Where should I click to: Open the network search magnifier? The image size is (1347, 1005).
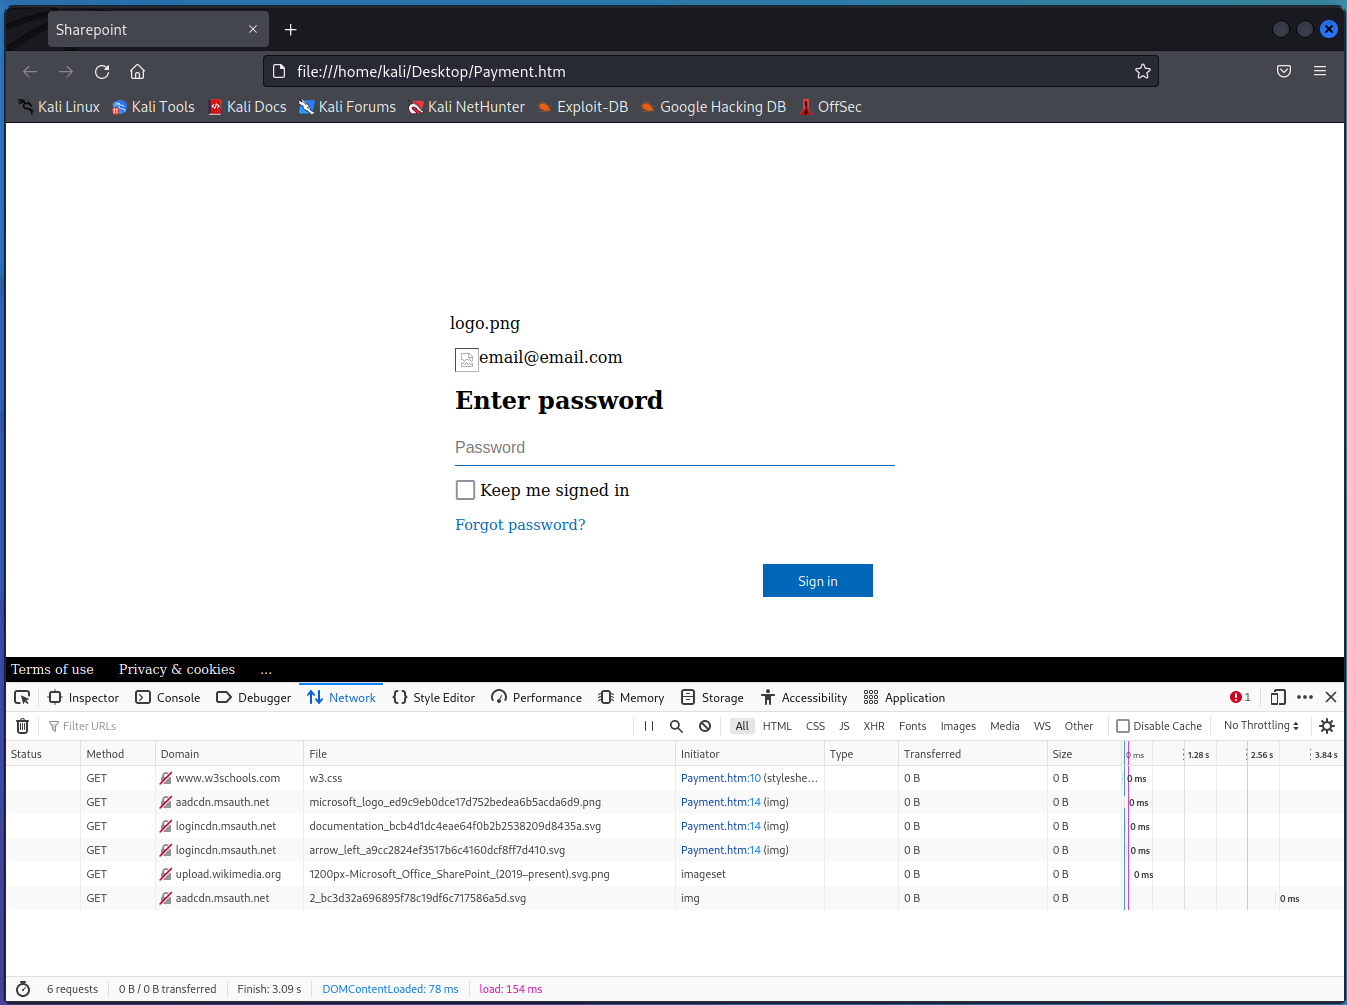point(676,726)
